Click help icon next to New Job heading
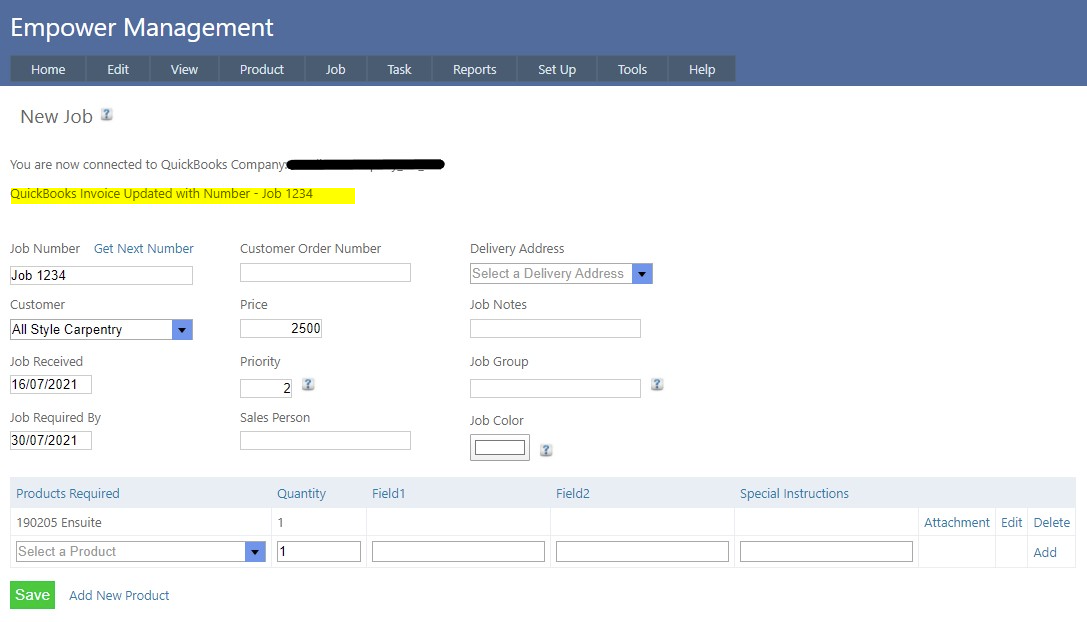Viewport: 1088px width, 626px height. 107,115
